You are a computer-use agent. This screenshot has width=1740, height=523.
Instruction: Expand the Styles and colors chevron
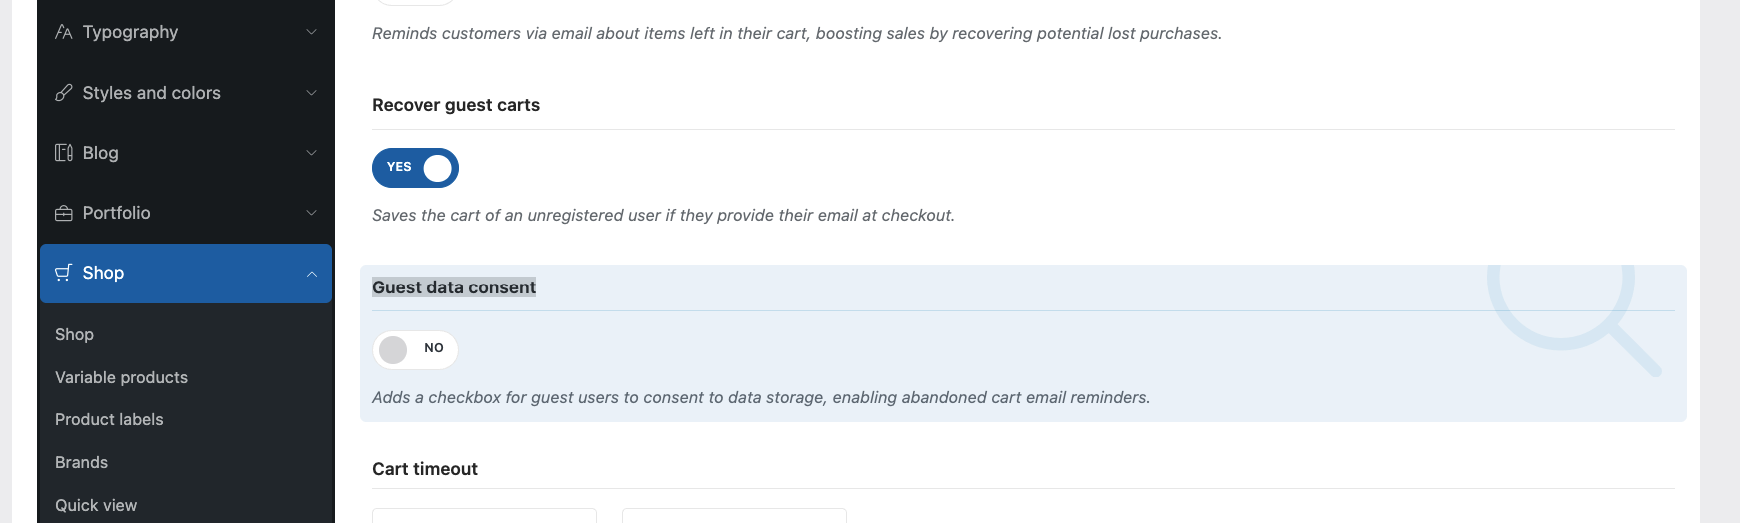coord(312,93)
